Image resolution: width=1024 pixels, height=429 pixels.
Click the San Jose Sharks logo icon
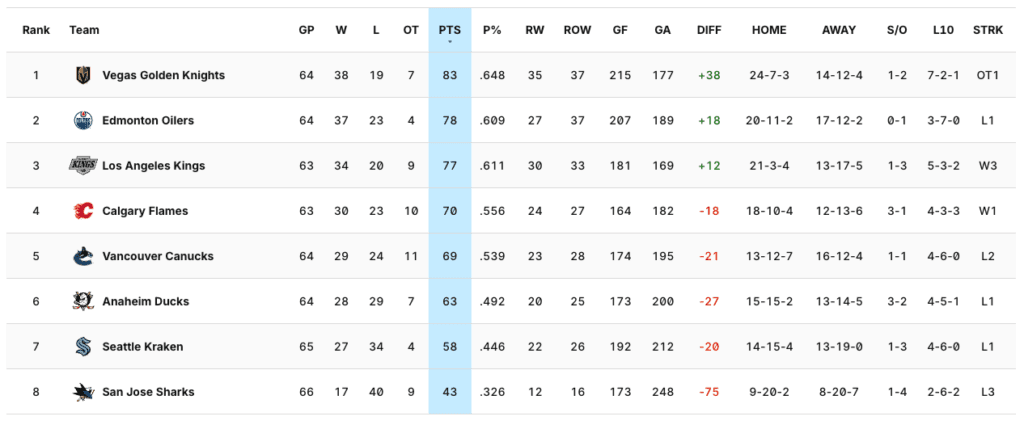83,392
